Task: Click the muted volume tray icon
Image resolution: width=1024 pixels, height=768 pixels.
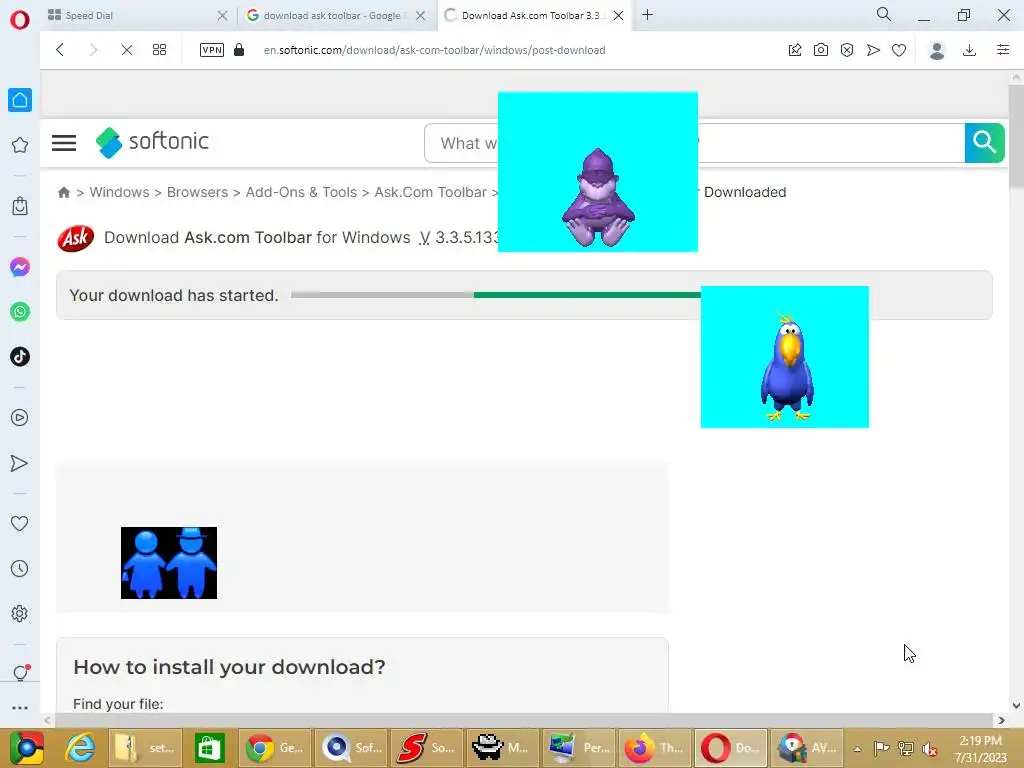Action: pyautogui.click(x=930, y=748)
